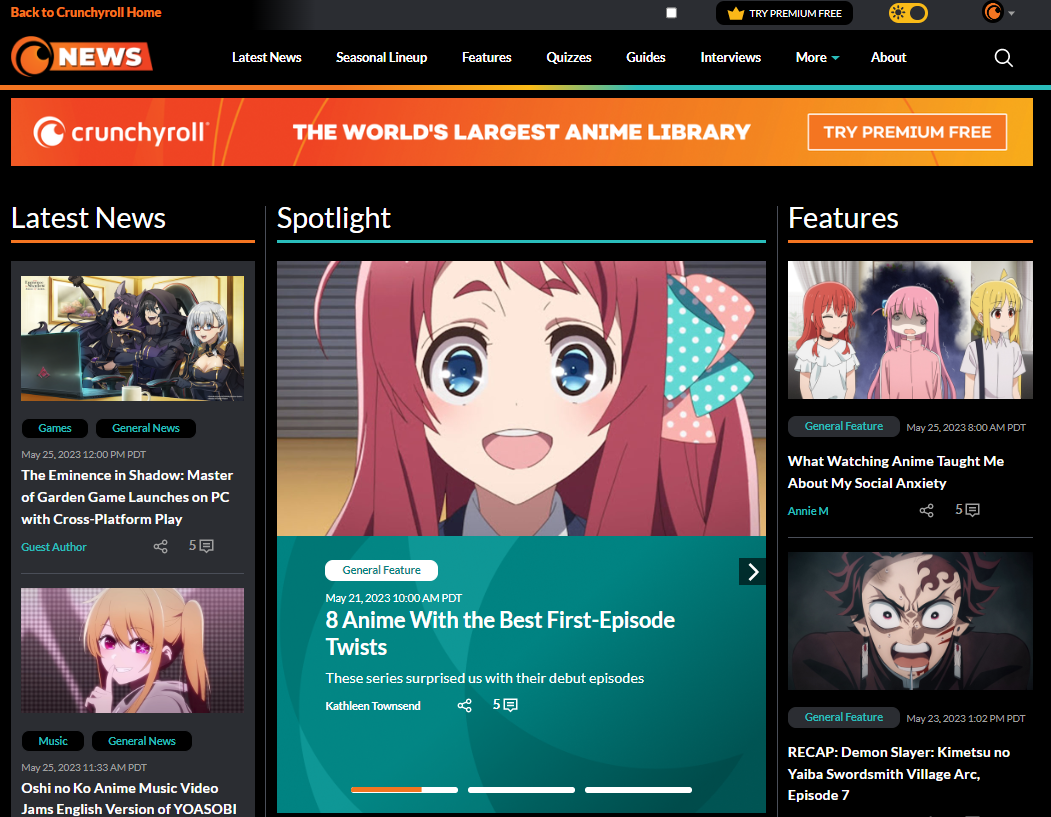This screenshot has width=1051, height=817.
Task: Select the Music tag
Action: click(x=53, y=741)
